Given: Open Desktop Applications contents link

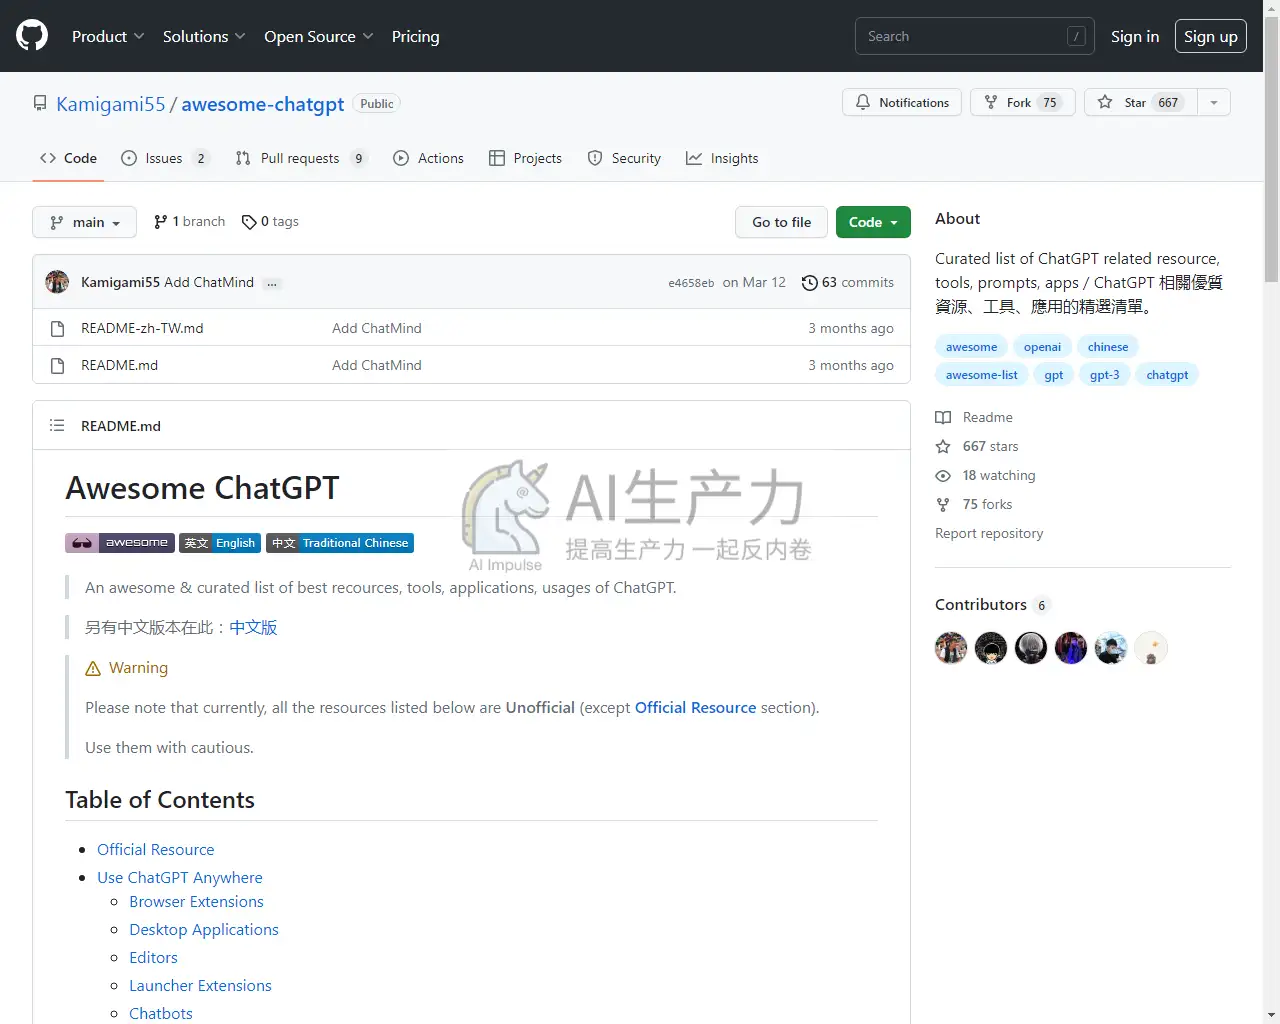Looking at the screenshot, I should tap(204, 929).
